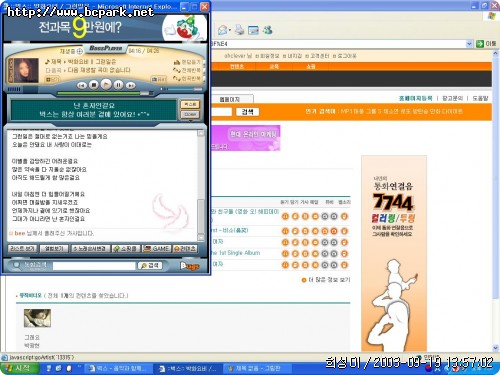Click the 리메츠 button in the player

[x=185, y=249]
